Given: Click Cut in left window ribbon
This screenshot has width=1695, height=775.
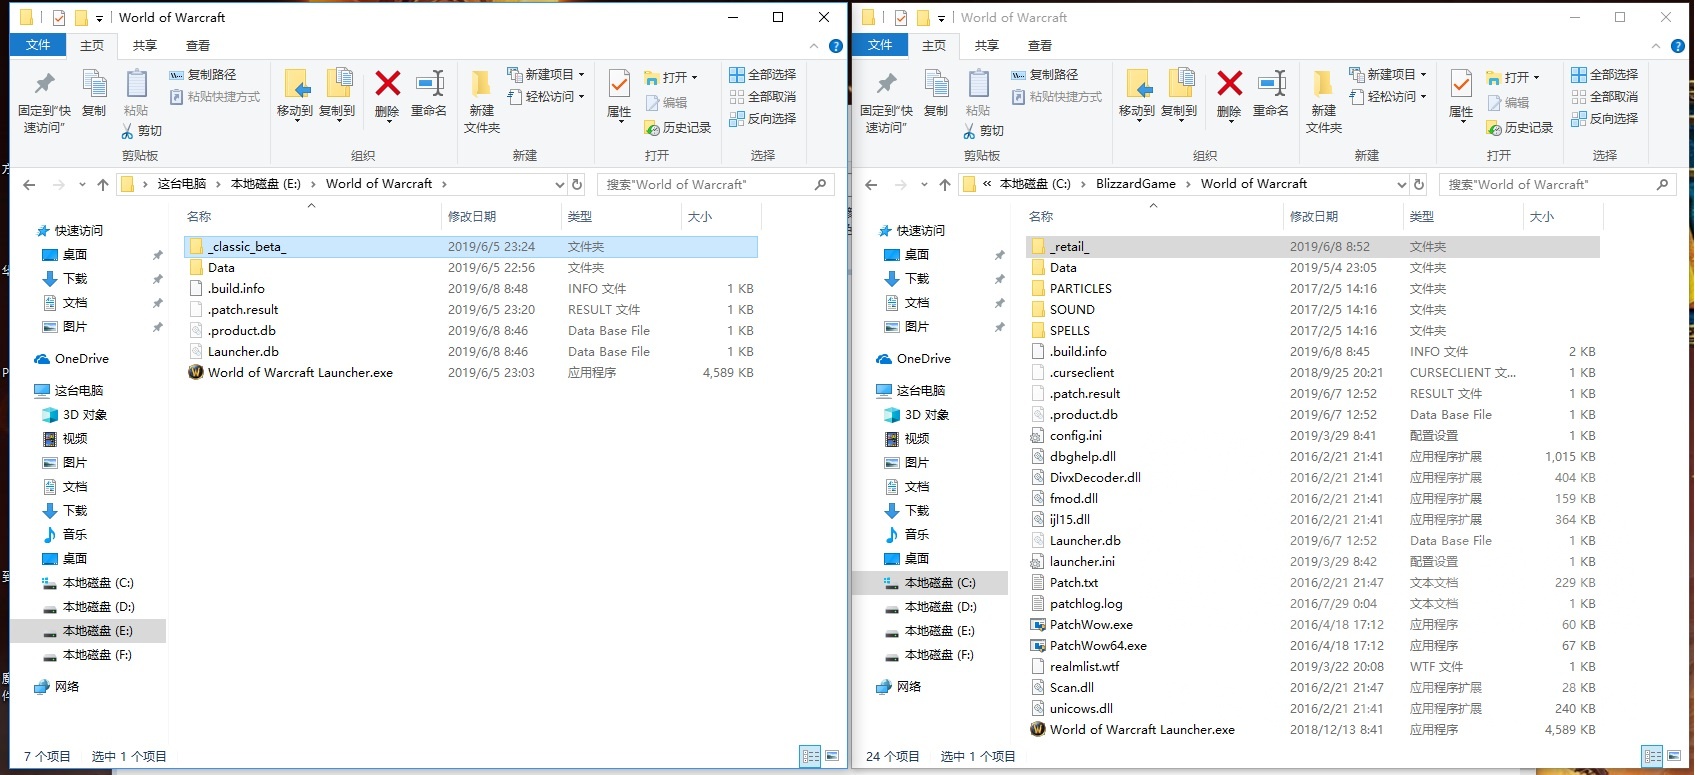Looking at the screenshot, I should 141,131.
